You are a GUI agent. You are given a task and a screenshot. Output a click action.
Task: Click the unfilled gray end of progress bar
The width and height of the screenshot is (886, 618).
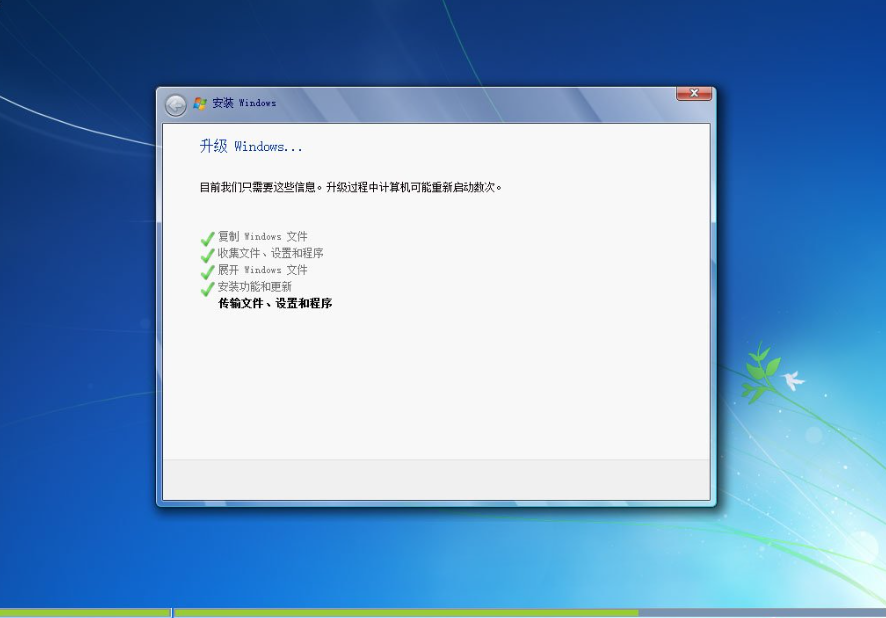[x=762, y=613]
